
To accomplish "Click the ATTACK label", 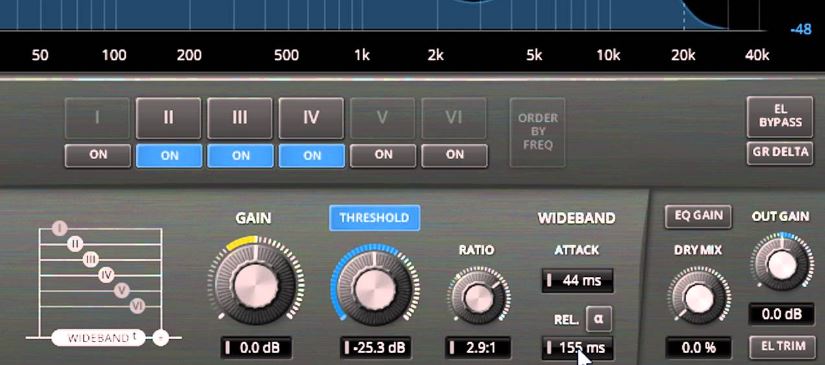I will [577, 250].
